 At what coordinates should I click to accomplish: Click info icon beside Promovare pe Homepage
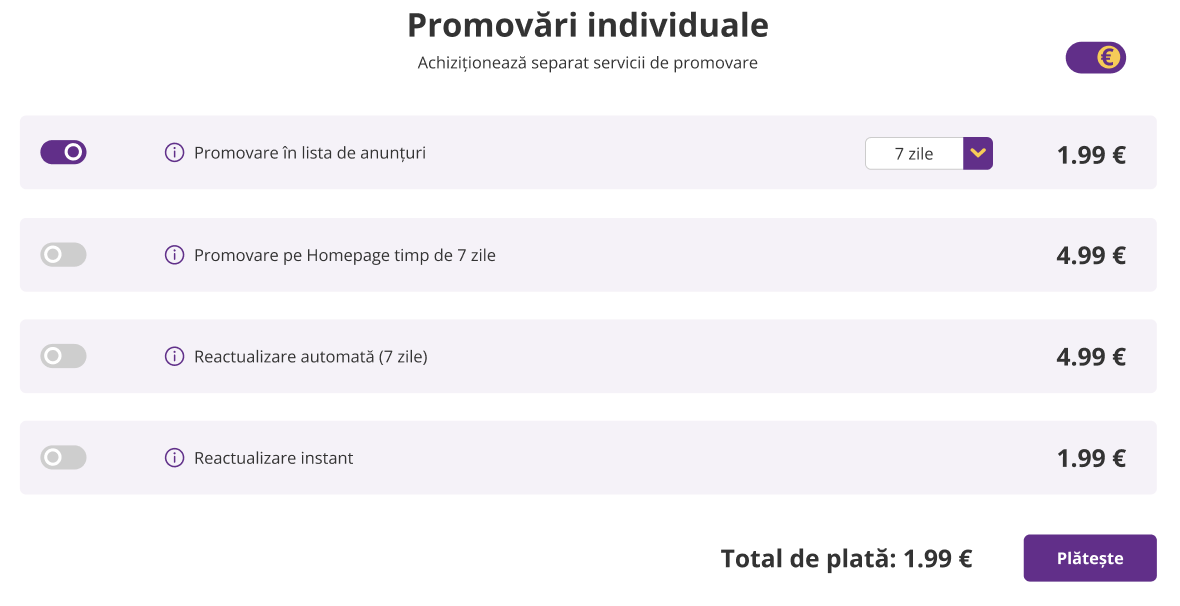click(x=174, y=255)
